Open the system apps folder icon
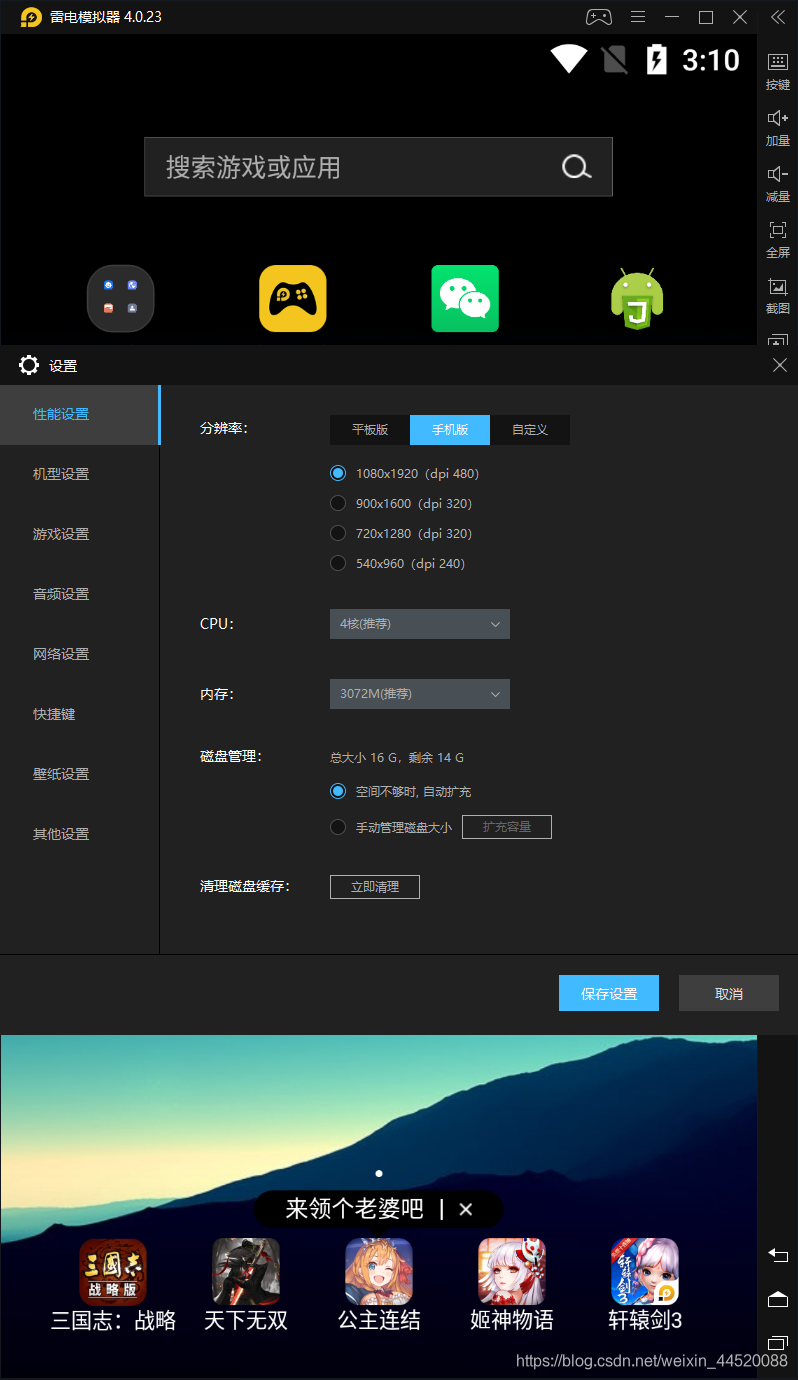This screenshot has width=798, height=1380. click(121, 298)
